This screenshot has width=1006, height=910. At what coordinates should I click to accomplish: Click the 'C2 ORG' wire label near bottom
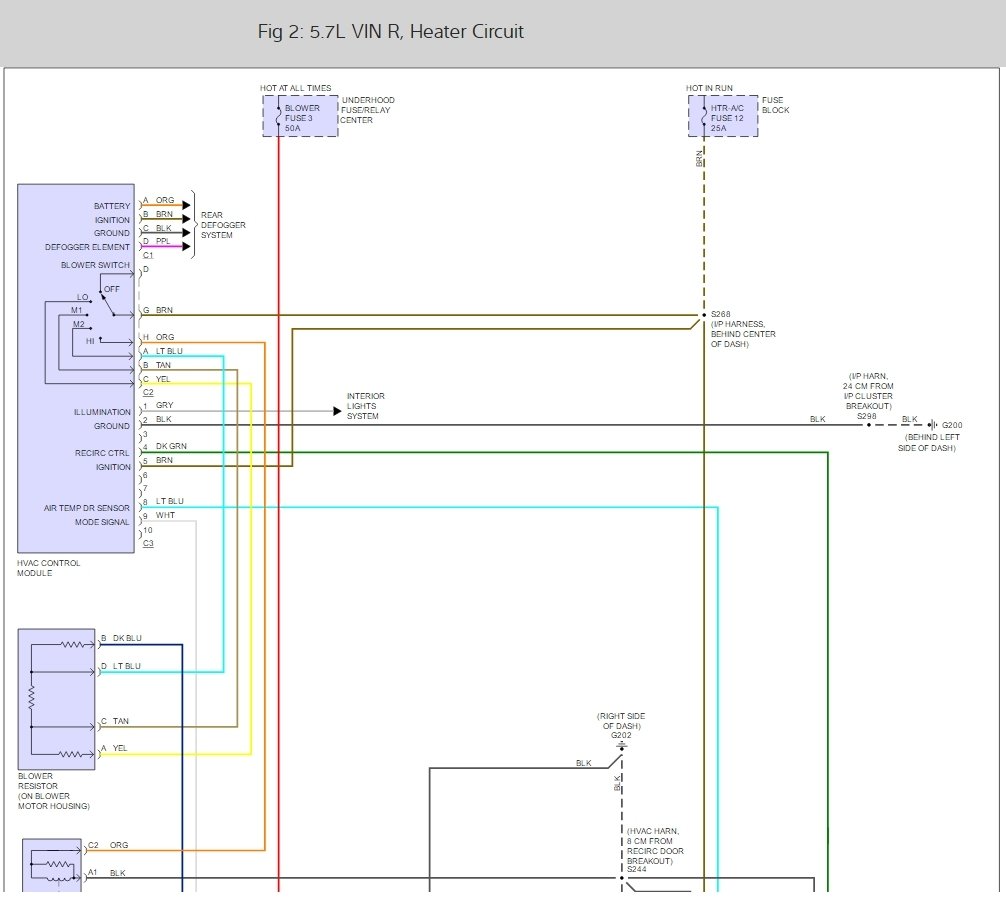point(108,846)
